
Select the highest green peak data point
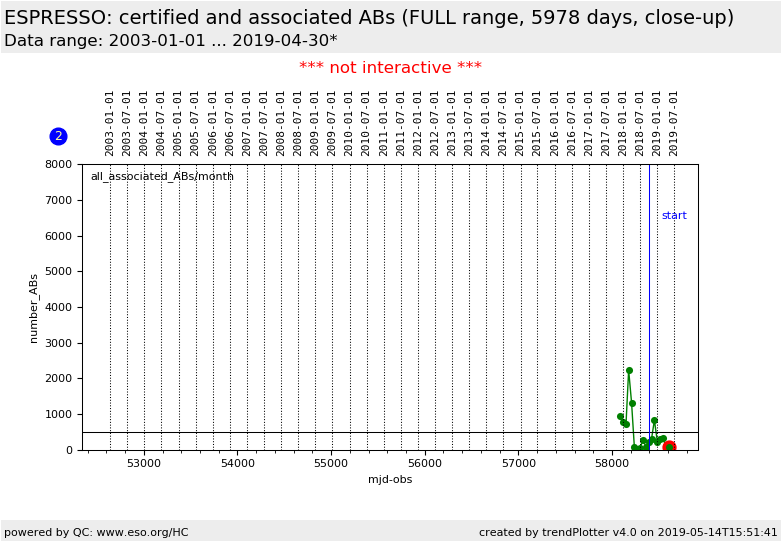click(629, 370)
